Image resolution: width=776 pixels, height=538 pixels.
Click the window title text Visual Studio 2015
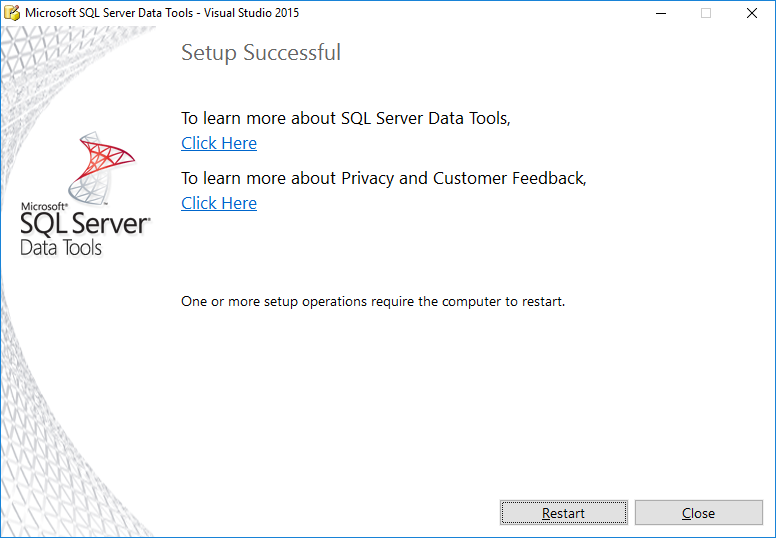pyautogui.click(x=251, y=13)
